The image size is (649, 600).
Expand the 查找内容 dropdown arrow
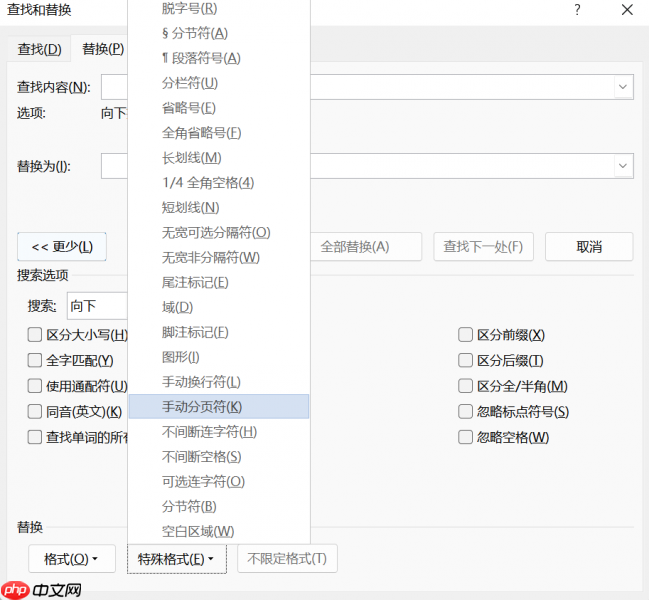[623, 87]
